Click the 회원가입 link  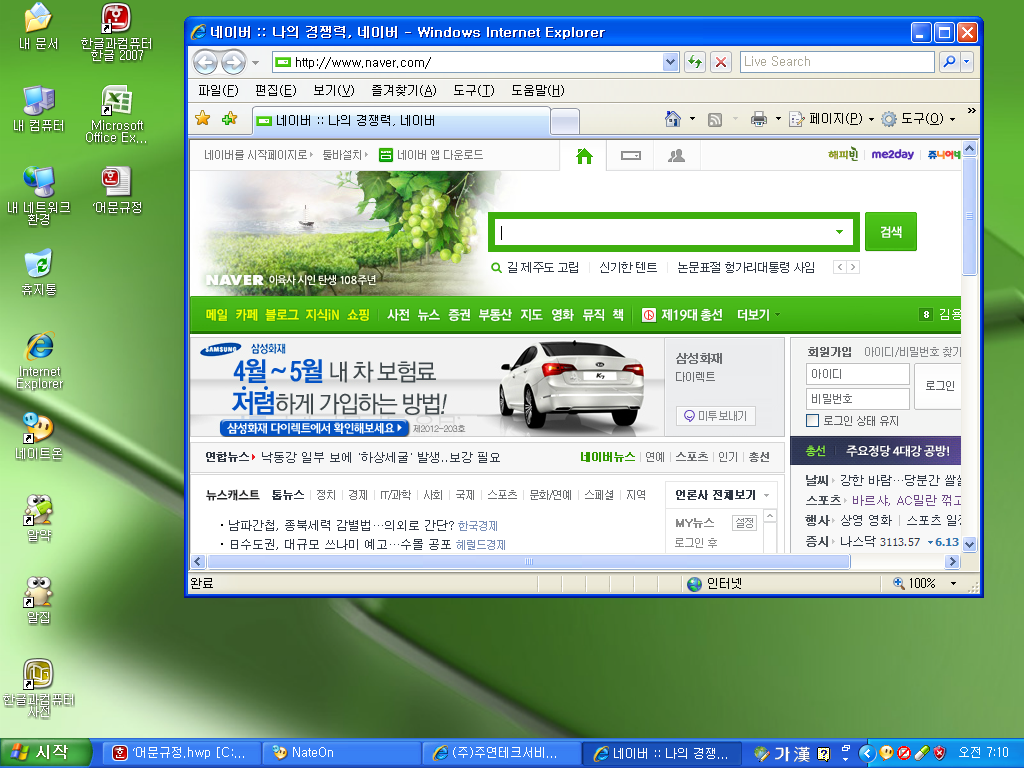(x=829, y=352)
